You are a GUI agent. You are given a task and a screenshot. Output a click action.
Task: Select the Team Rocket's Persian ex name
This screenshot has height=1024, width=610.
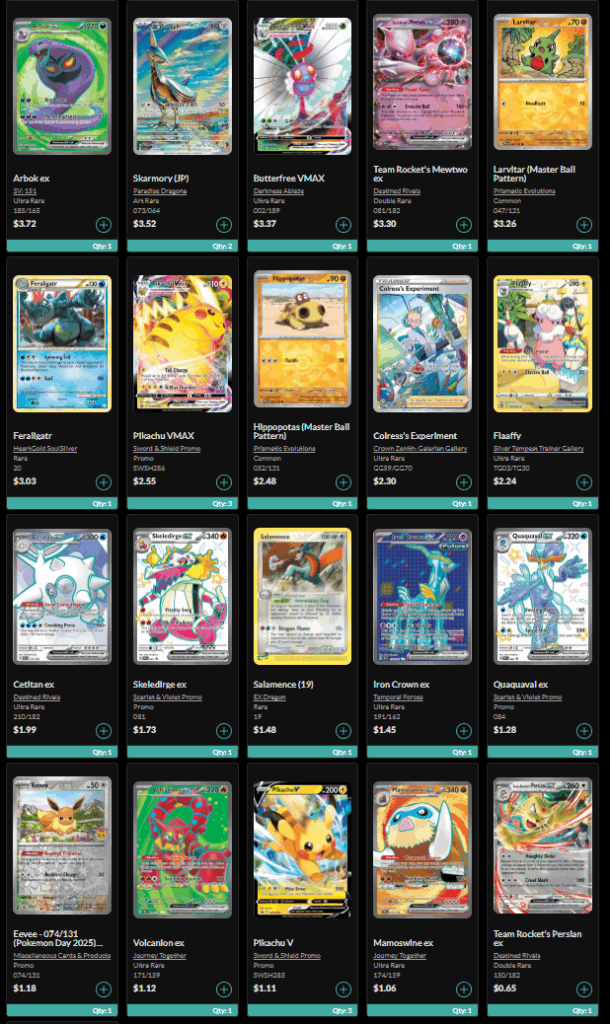(x=537, y=938)
